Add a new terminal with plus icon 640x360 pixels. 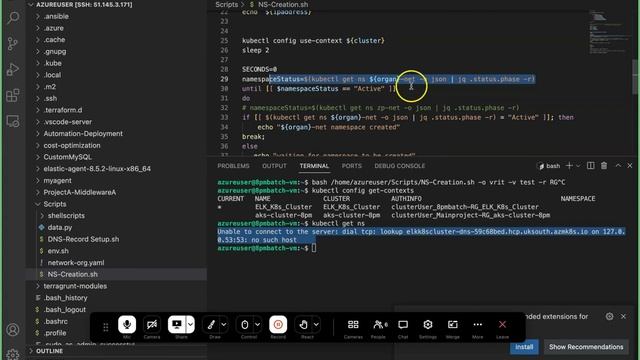click(569, 166)
